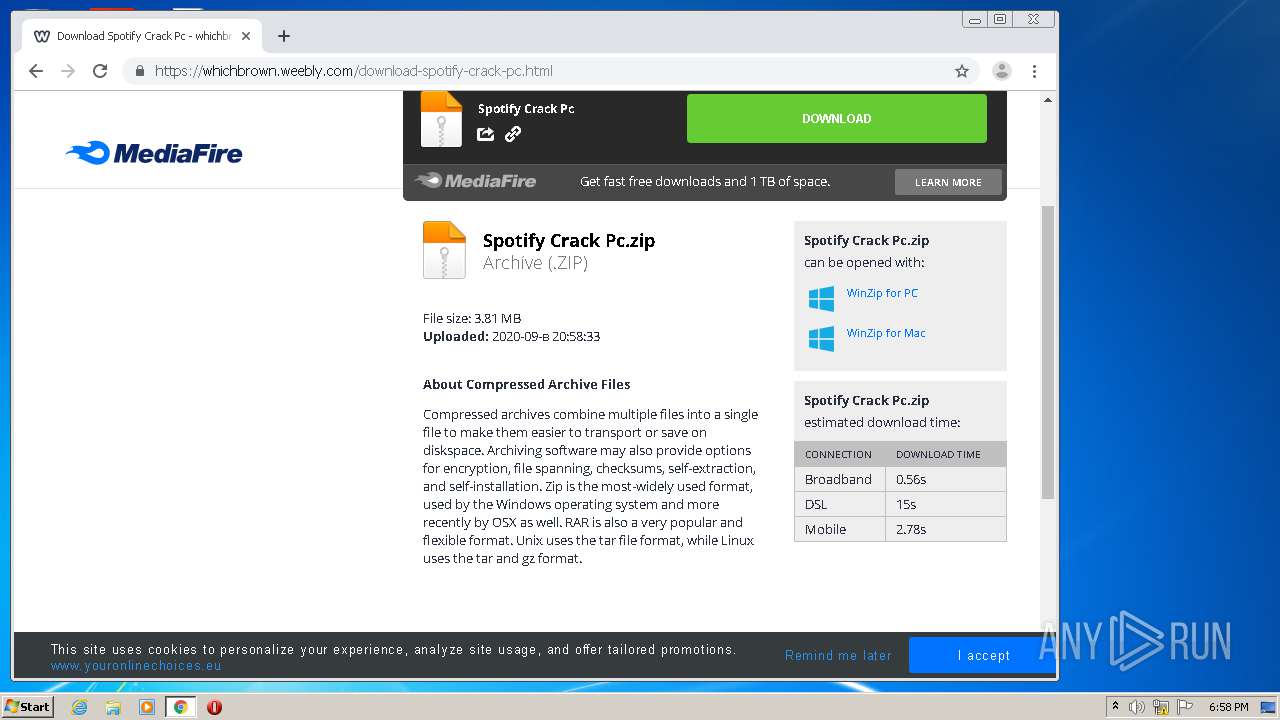Image resolution: width=1280 pixels, height=720 pixels.
Task: Click the File size: 3.81 MB text
Action: [x=472, y=318]
